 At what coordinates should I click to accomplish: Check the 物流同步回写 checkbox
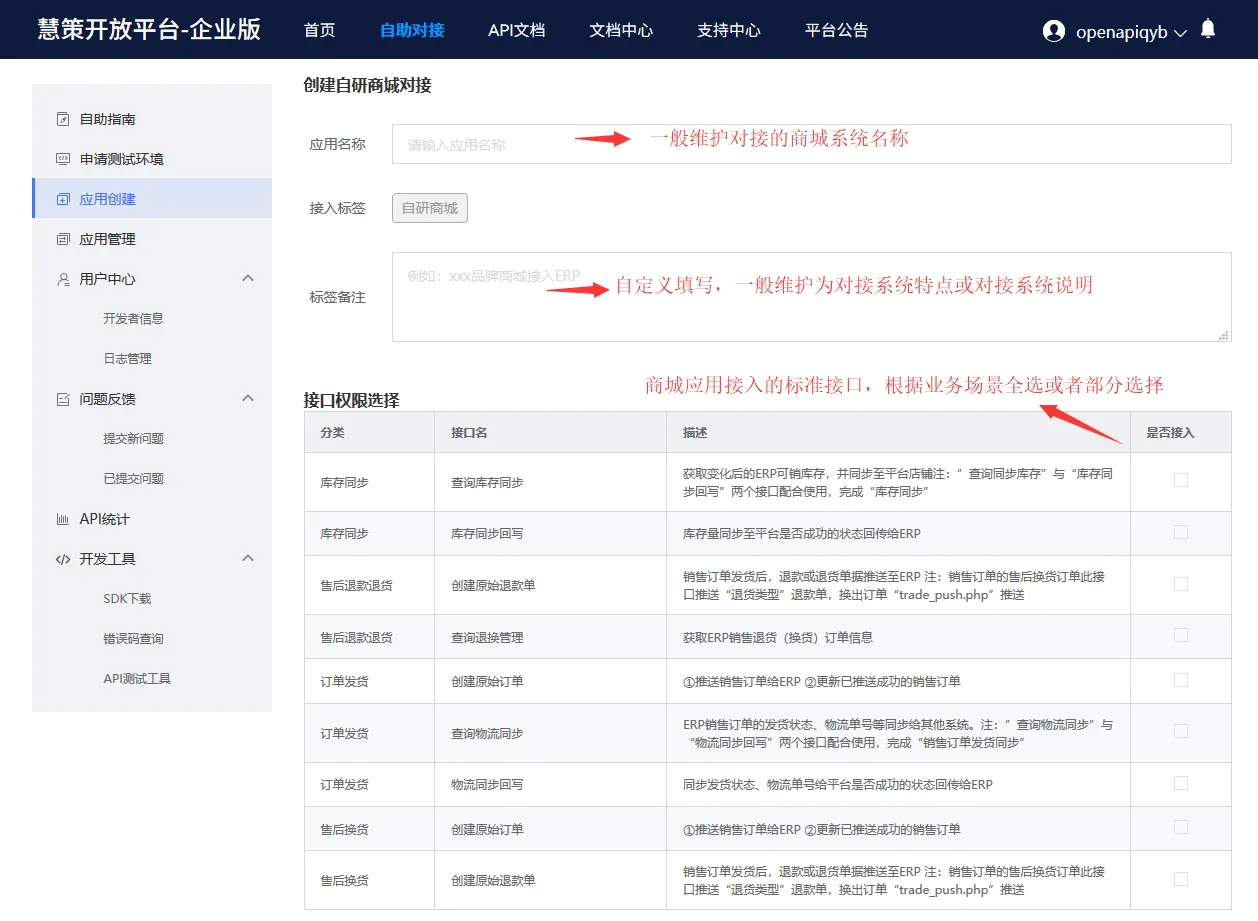click(1181, 783)
